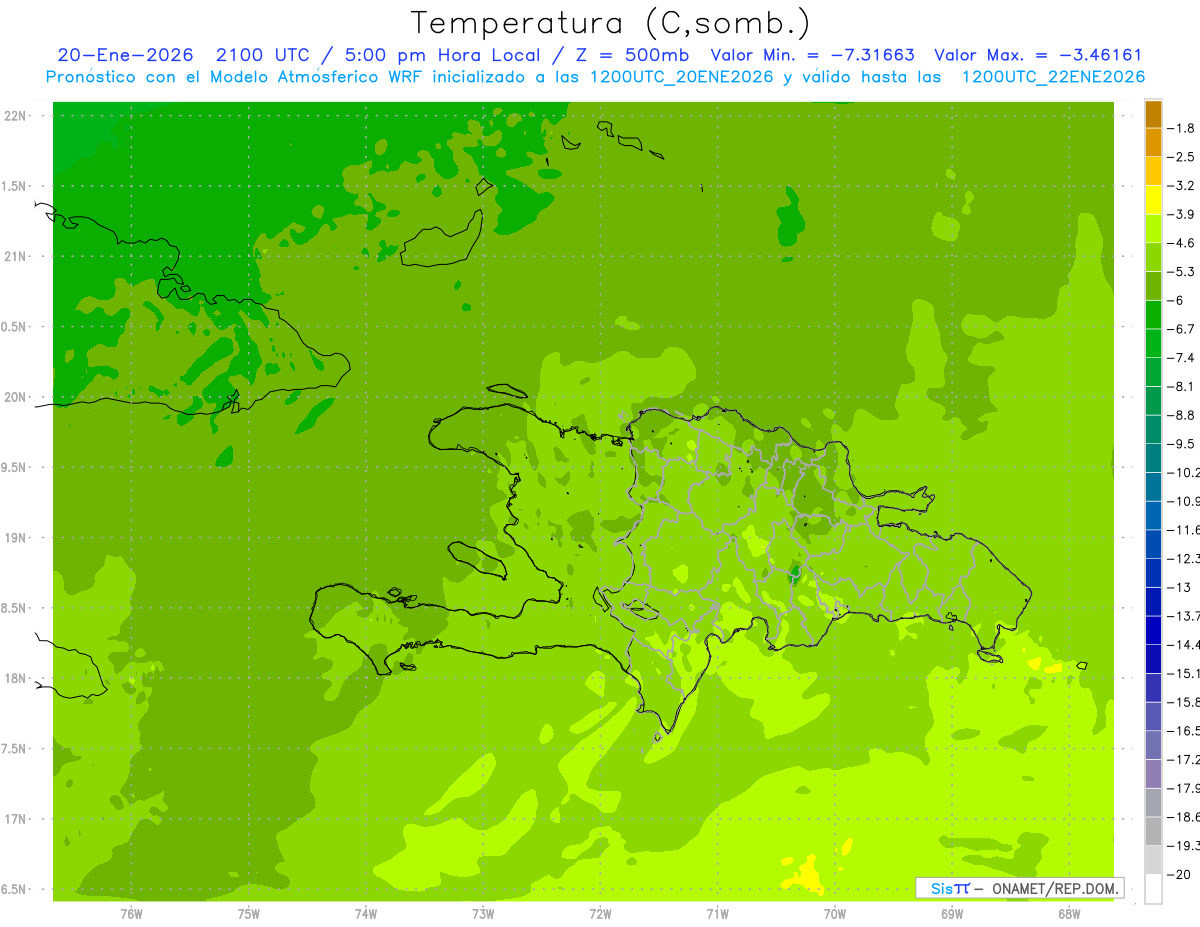Viewport: 1200px width, 927px height.
Task: Click the '17N' latitude label
Action: point(16,819)
